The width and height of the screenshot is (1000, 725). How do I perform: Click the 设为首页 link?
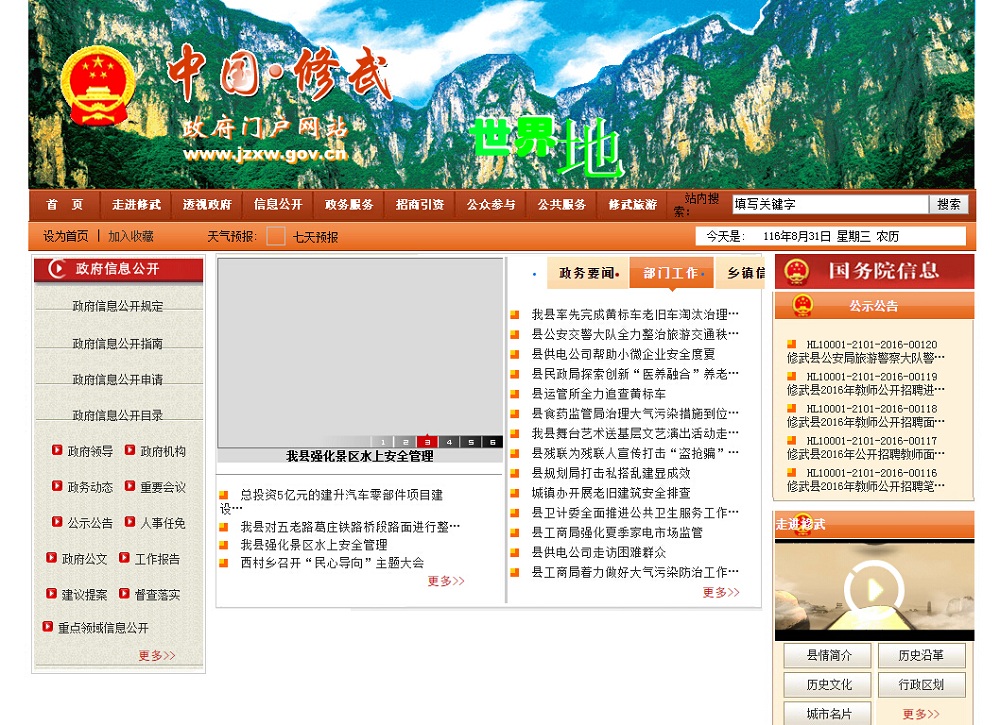coord(66,236)
